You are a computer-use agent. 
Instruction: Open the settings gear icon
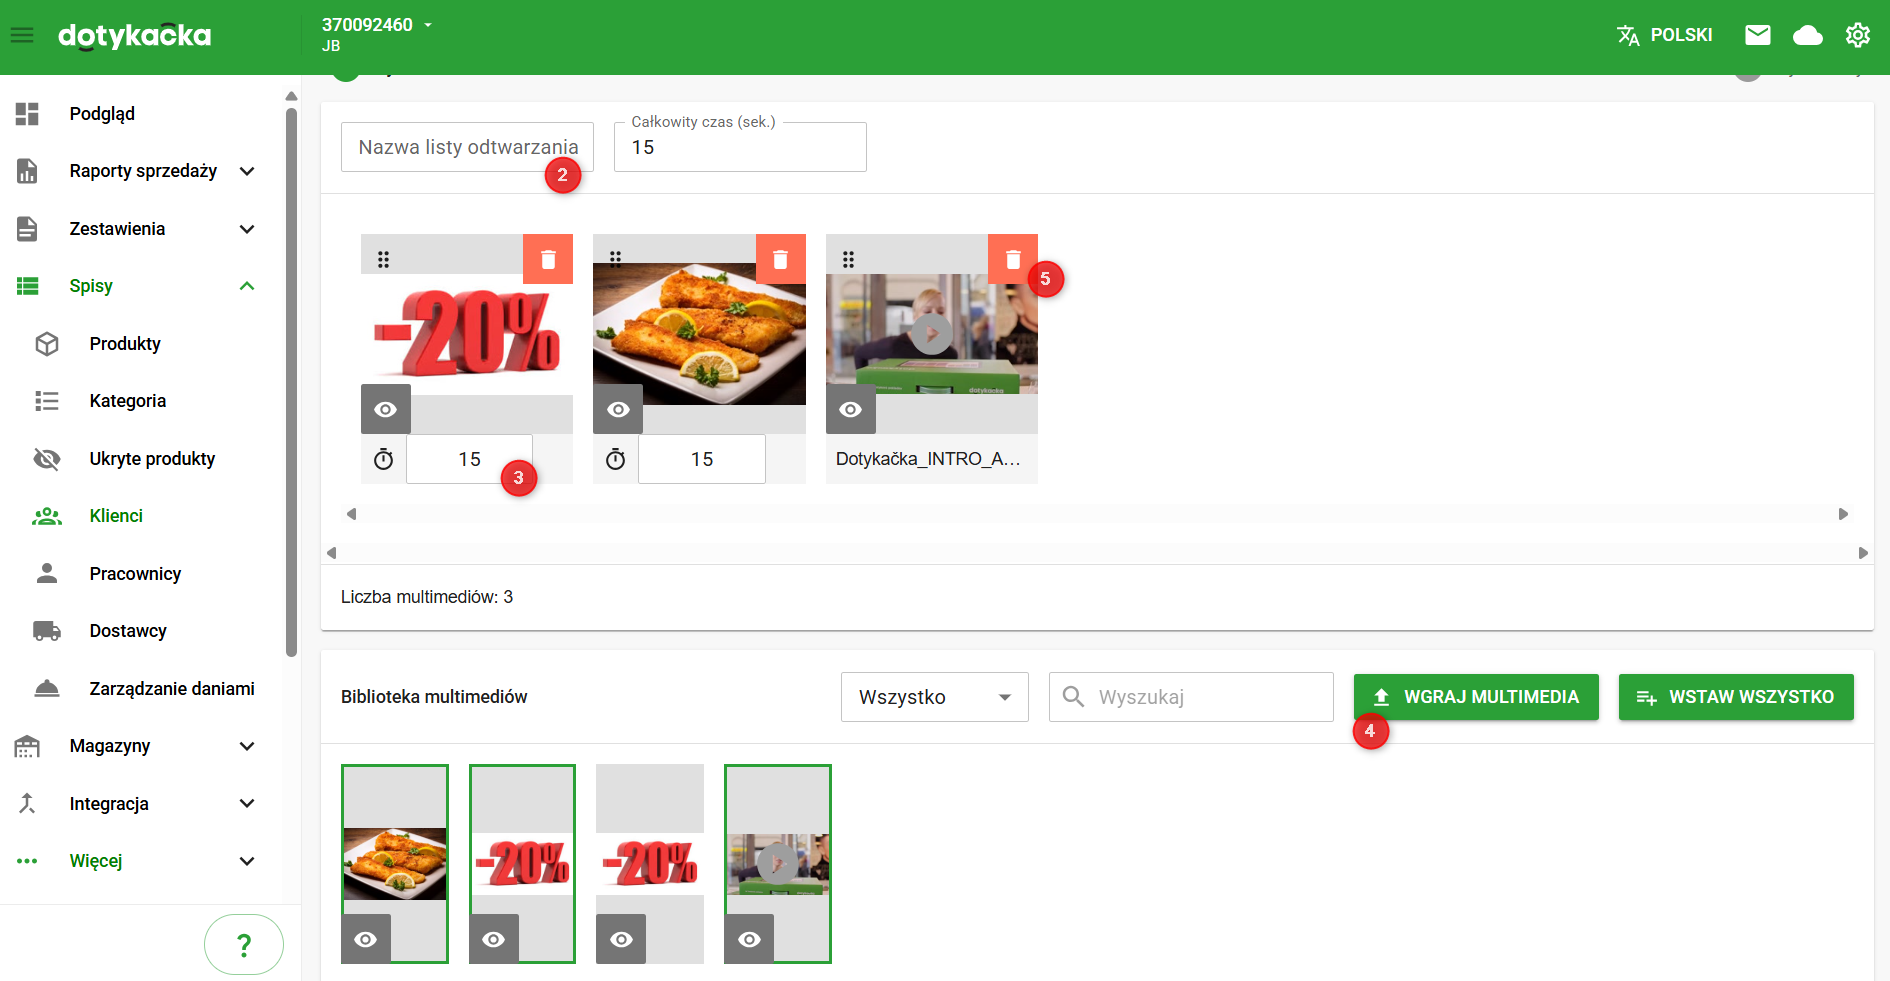(x=1857, y=36)
